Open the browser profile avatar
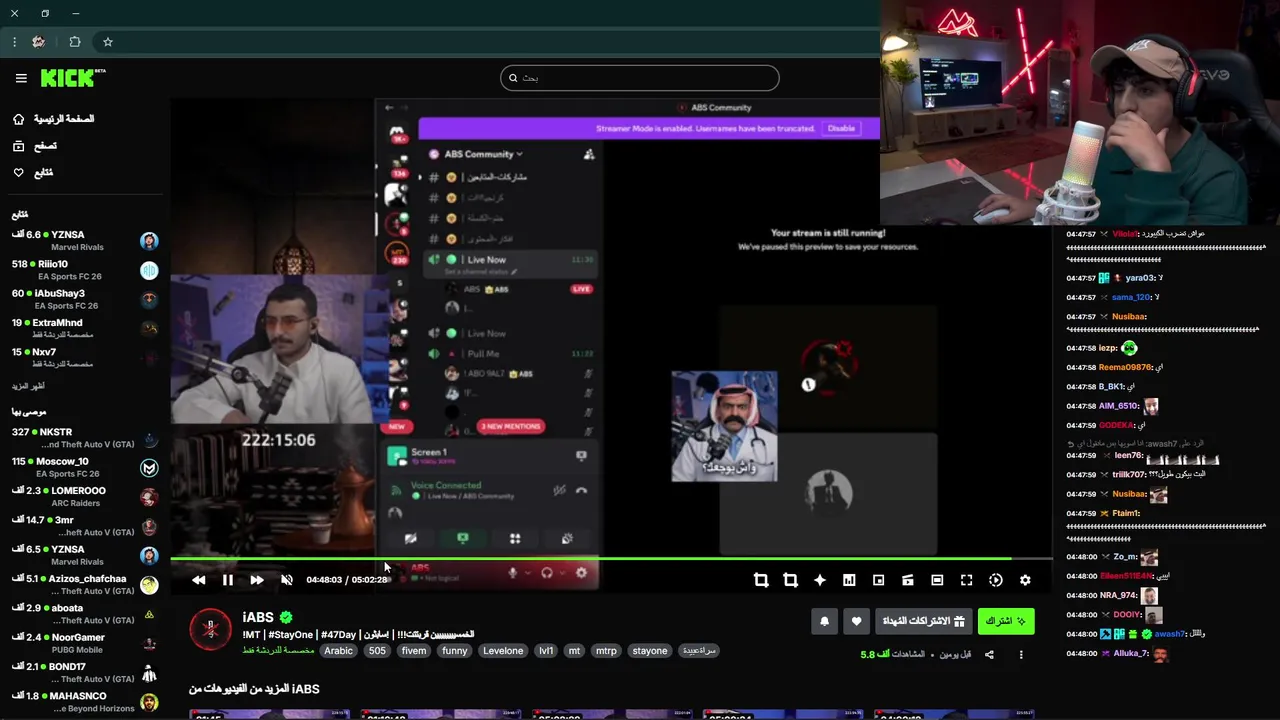 [38, 42]
